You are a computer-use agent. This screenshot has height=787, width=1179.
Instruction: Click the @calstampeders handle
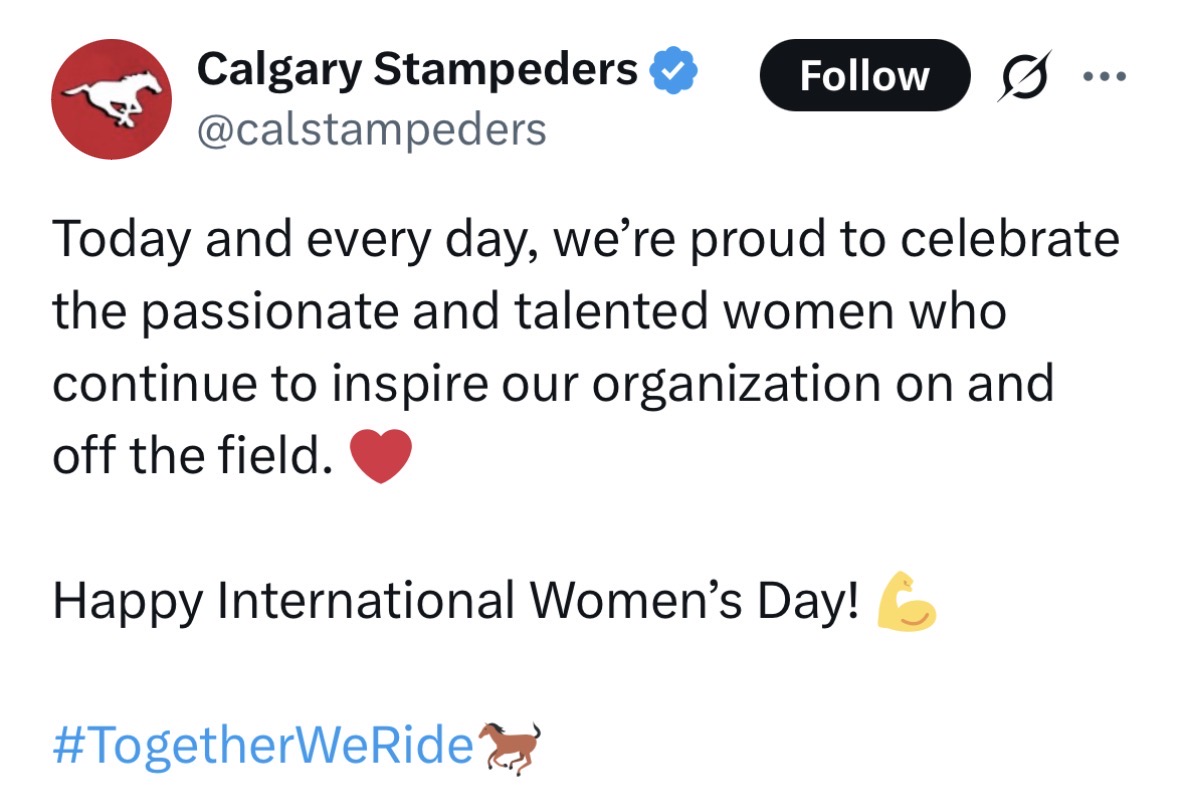[371, 129]
